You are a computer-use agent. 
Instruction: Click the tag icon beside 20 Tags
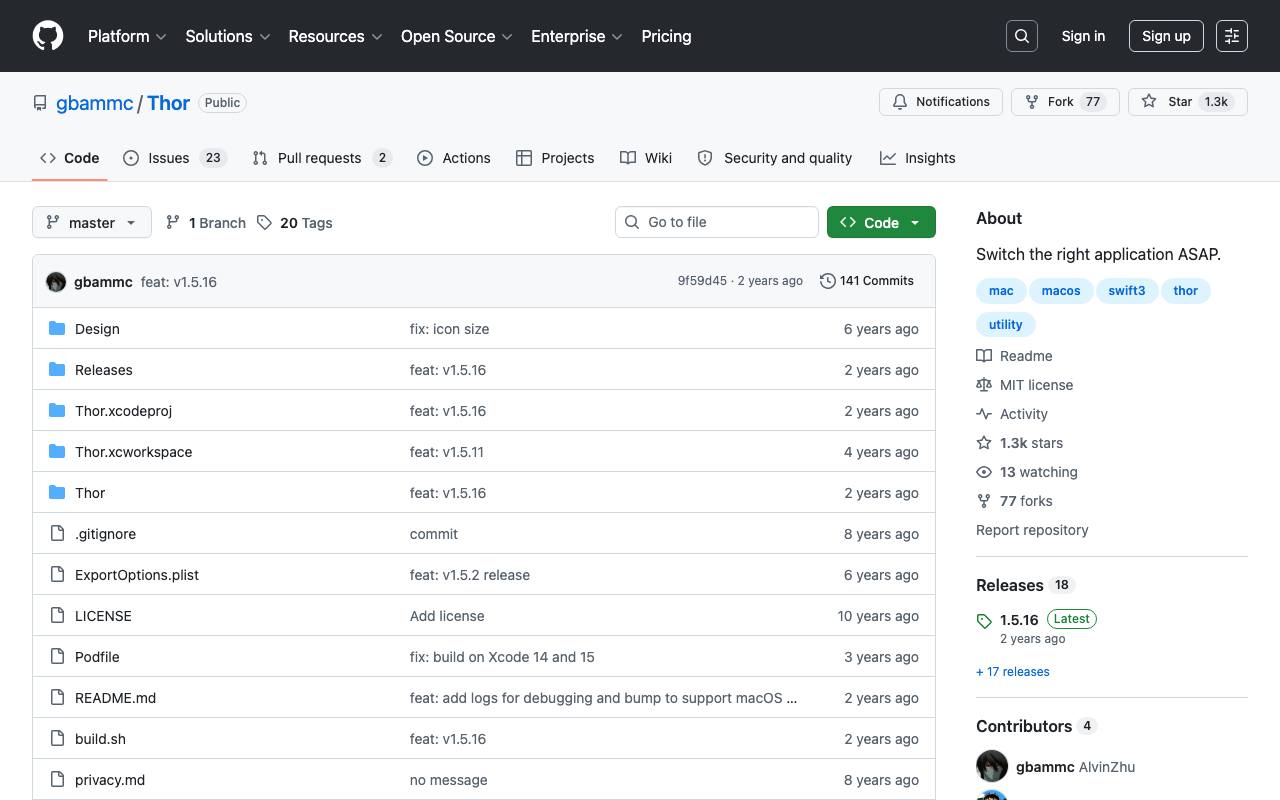[x=264, y=223]
